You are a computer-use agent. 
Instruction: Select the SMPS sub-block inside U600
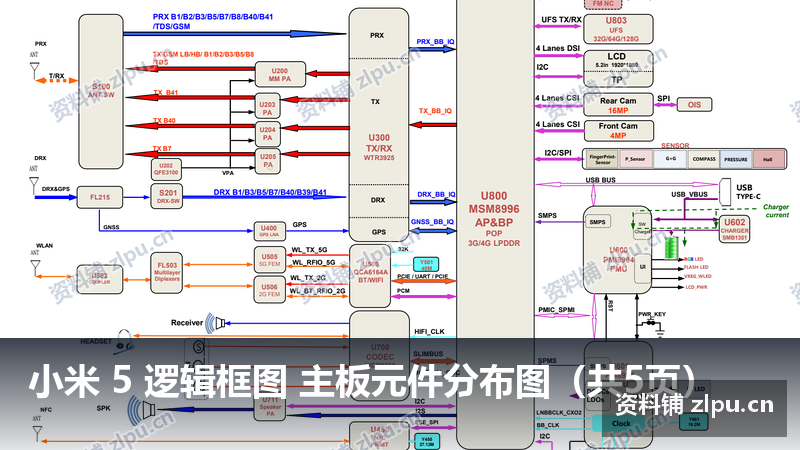tap(597, 222)
